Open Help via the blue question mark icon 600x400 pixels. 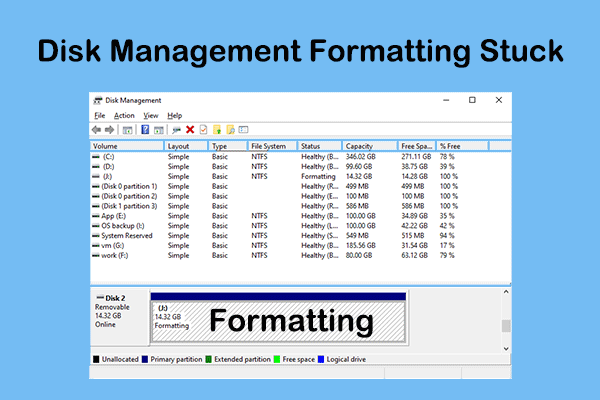point(145,130)
